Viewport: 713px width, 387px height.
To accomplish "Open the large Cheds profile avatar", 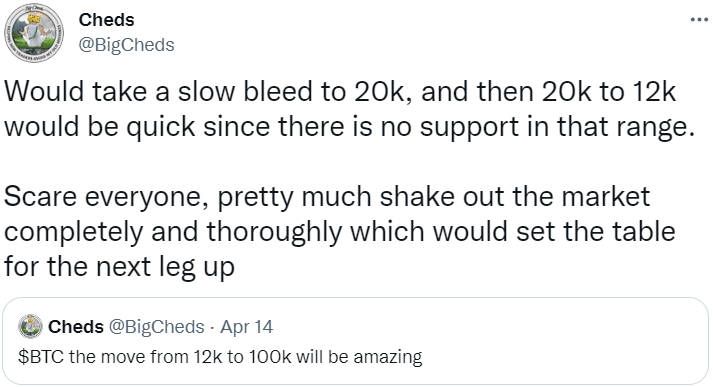I will point(34,33).
